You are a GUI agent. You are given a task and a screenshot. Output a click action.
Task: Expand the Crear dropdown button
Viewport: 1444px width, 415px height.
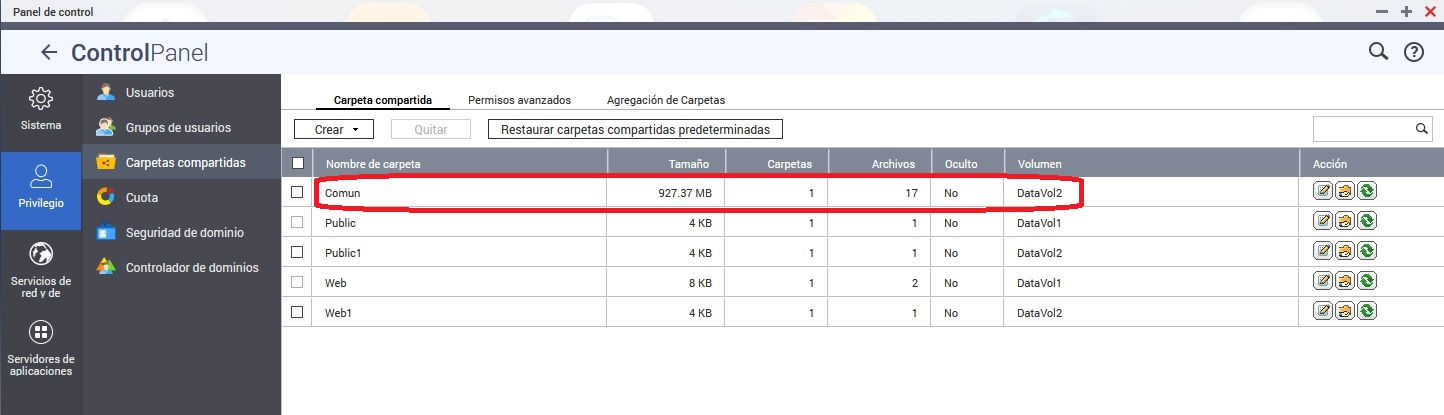coord(333,130)
